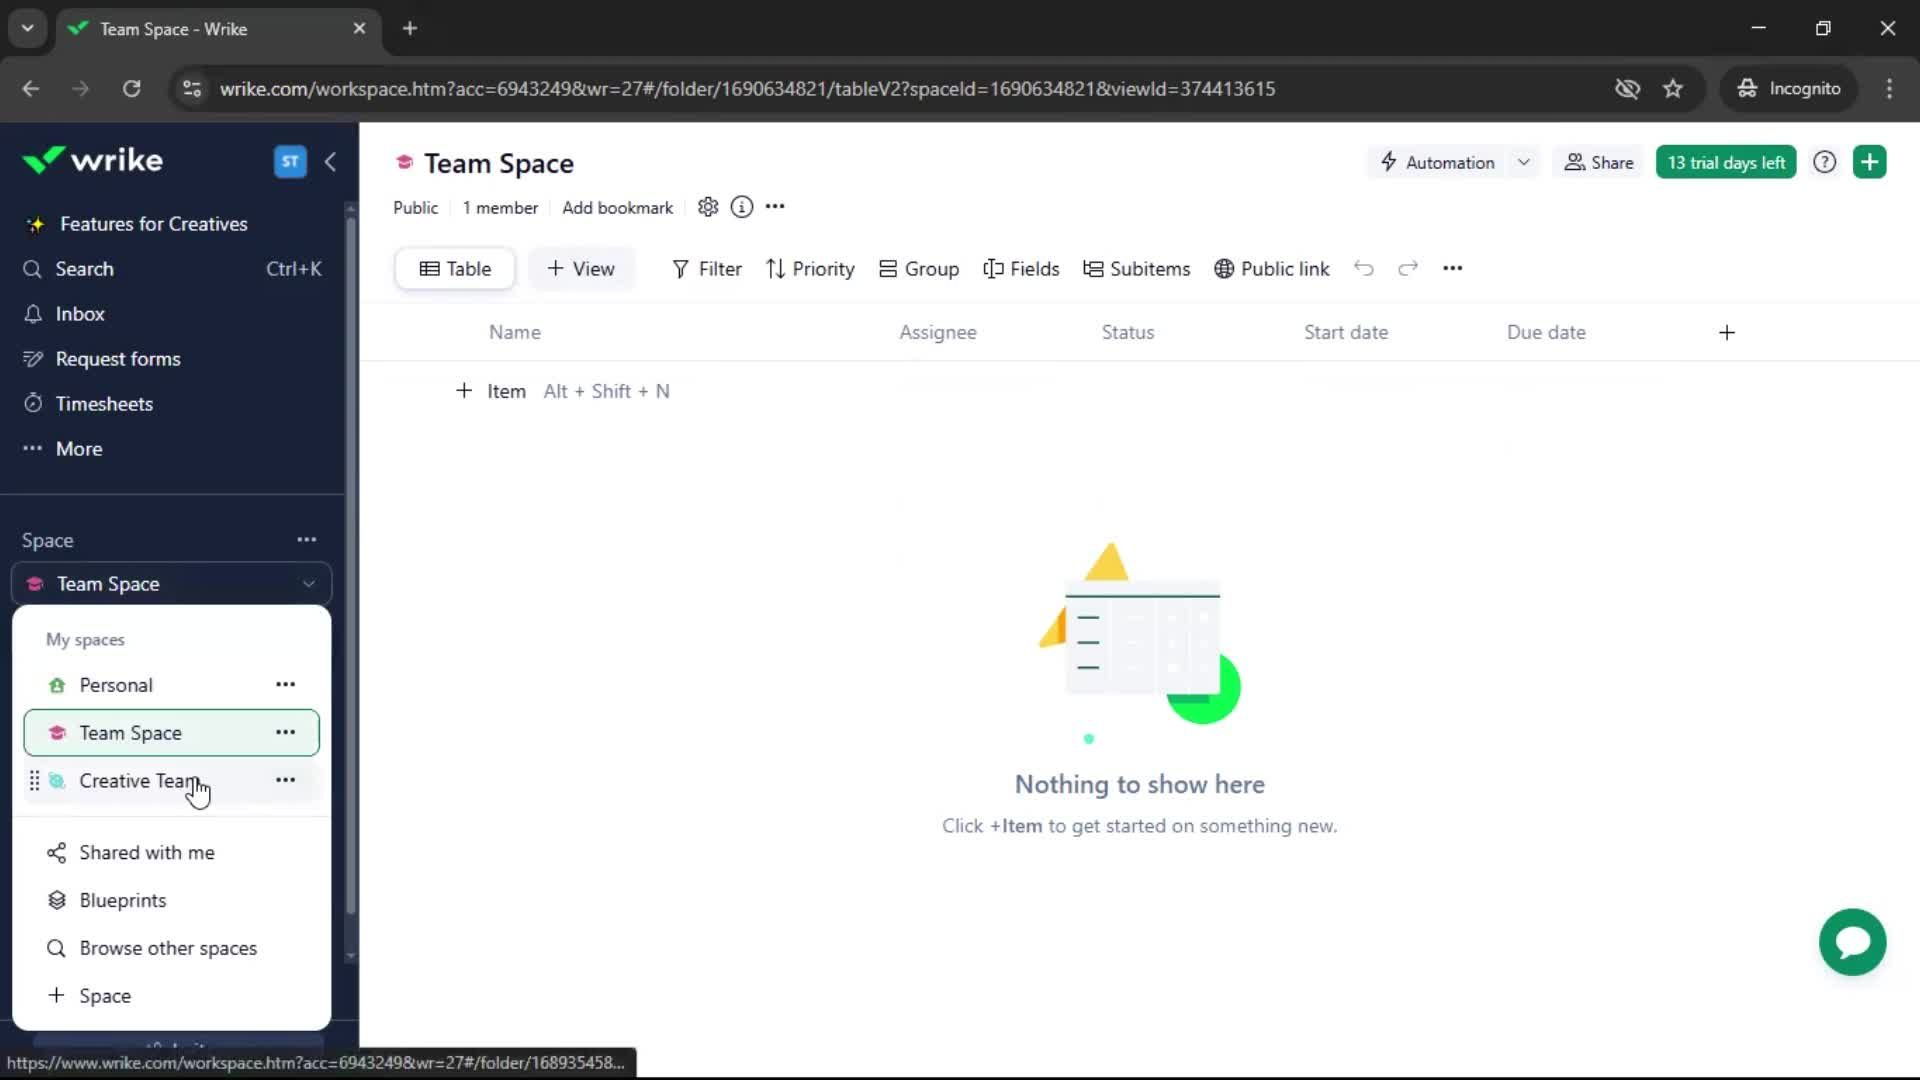Open Features for Creatives
The image size is (1920, 1080).
153,224
